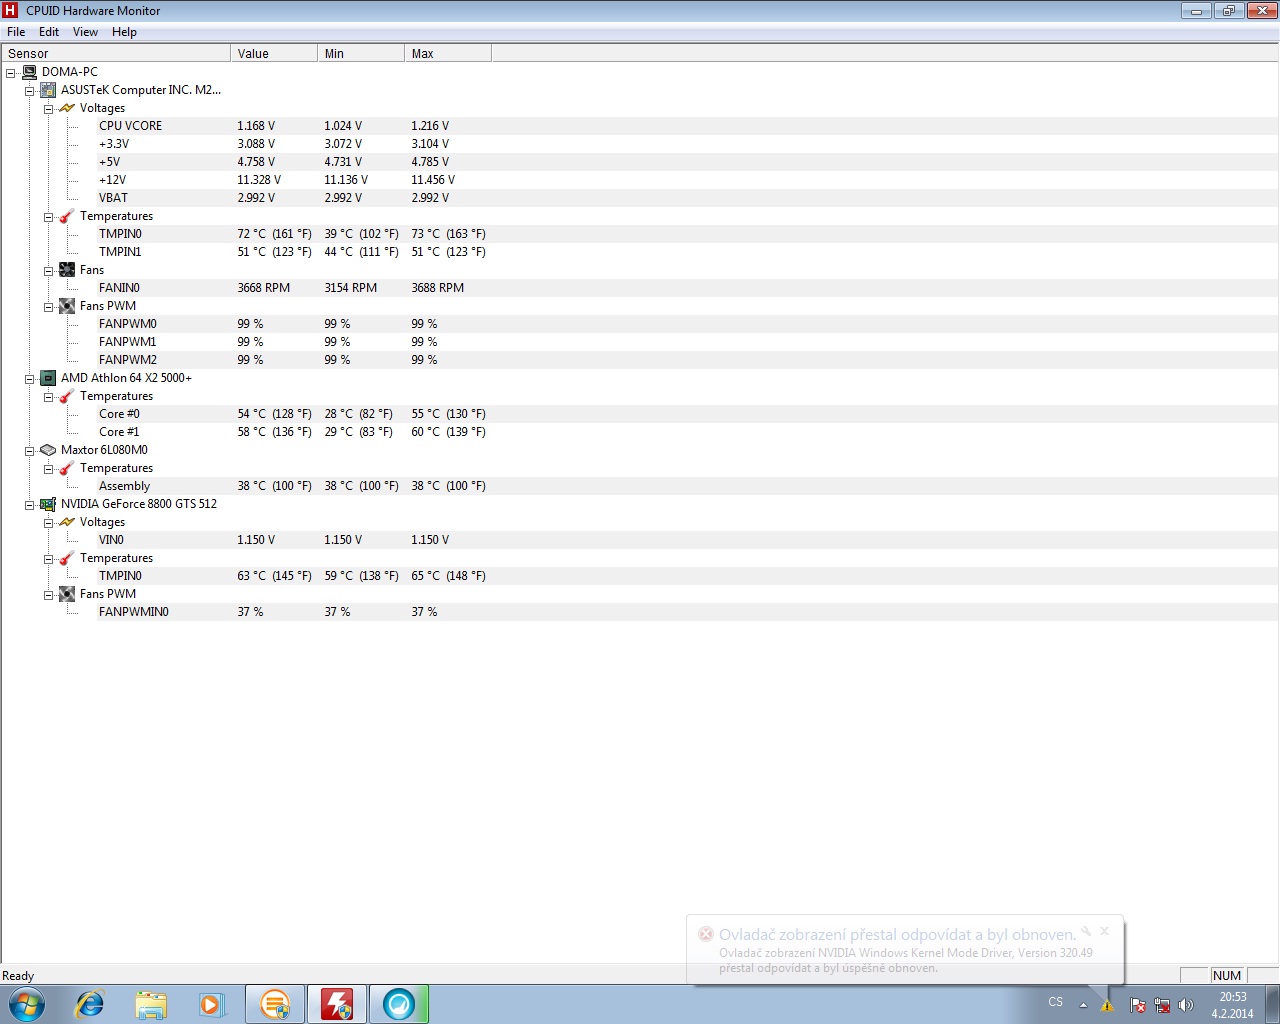Select the VIN0 voltage row
Screen dimensions: 1280x1024
(688, 540)
